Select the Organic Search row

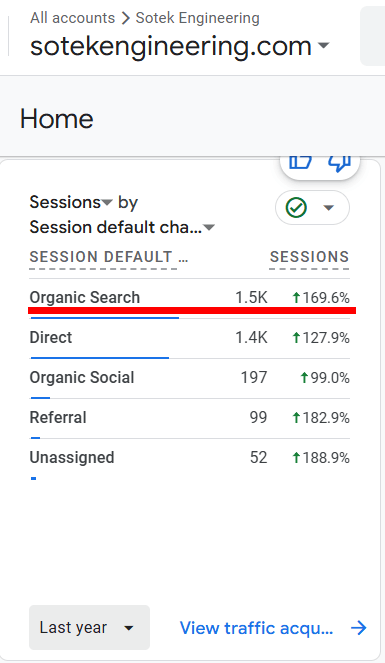(x=189, y=298)
